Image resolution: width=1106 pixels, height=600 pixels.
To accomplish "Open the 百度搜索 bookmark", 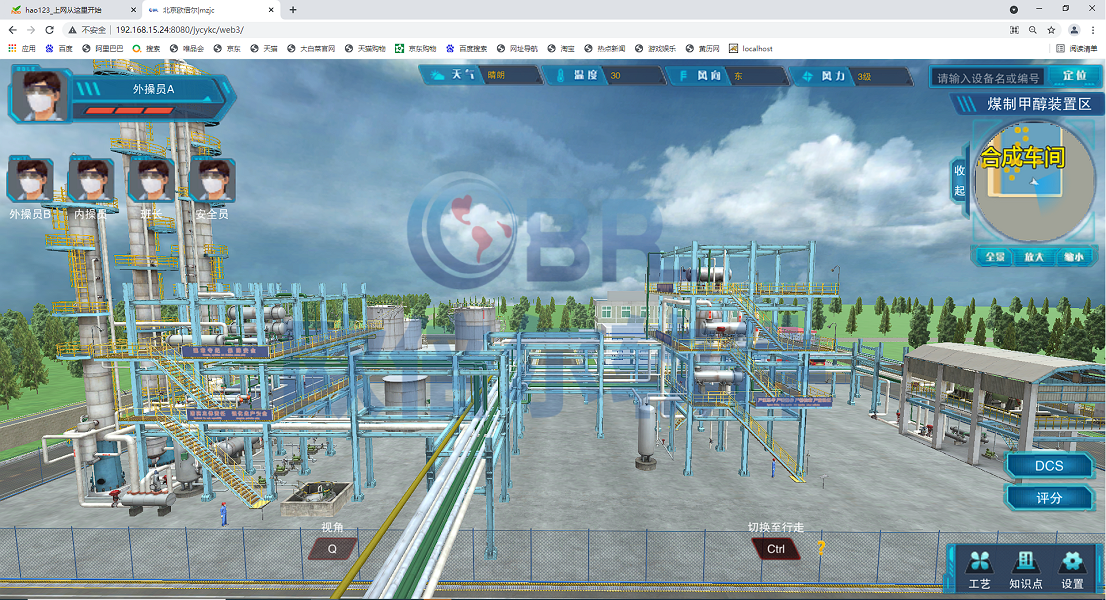I will (466, 49).
